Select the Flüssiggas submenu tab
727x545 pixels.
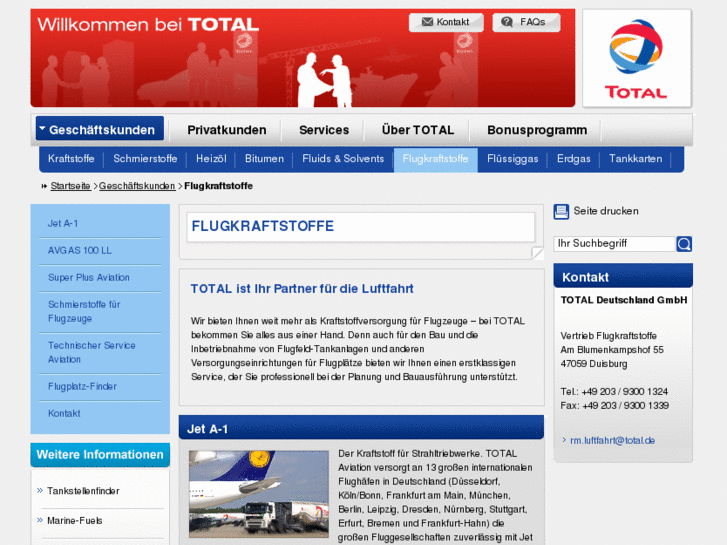[x=512, y=159]
